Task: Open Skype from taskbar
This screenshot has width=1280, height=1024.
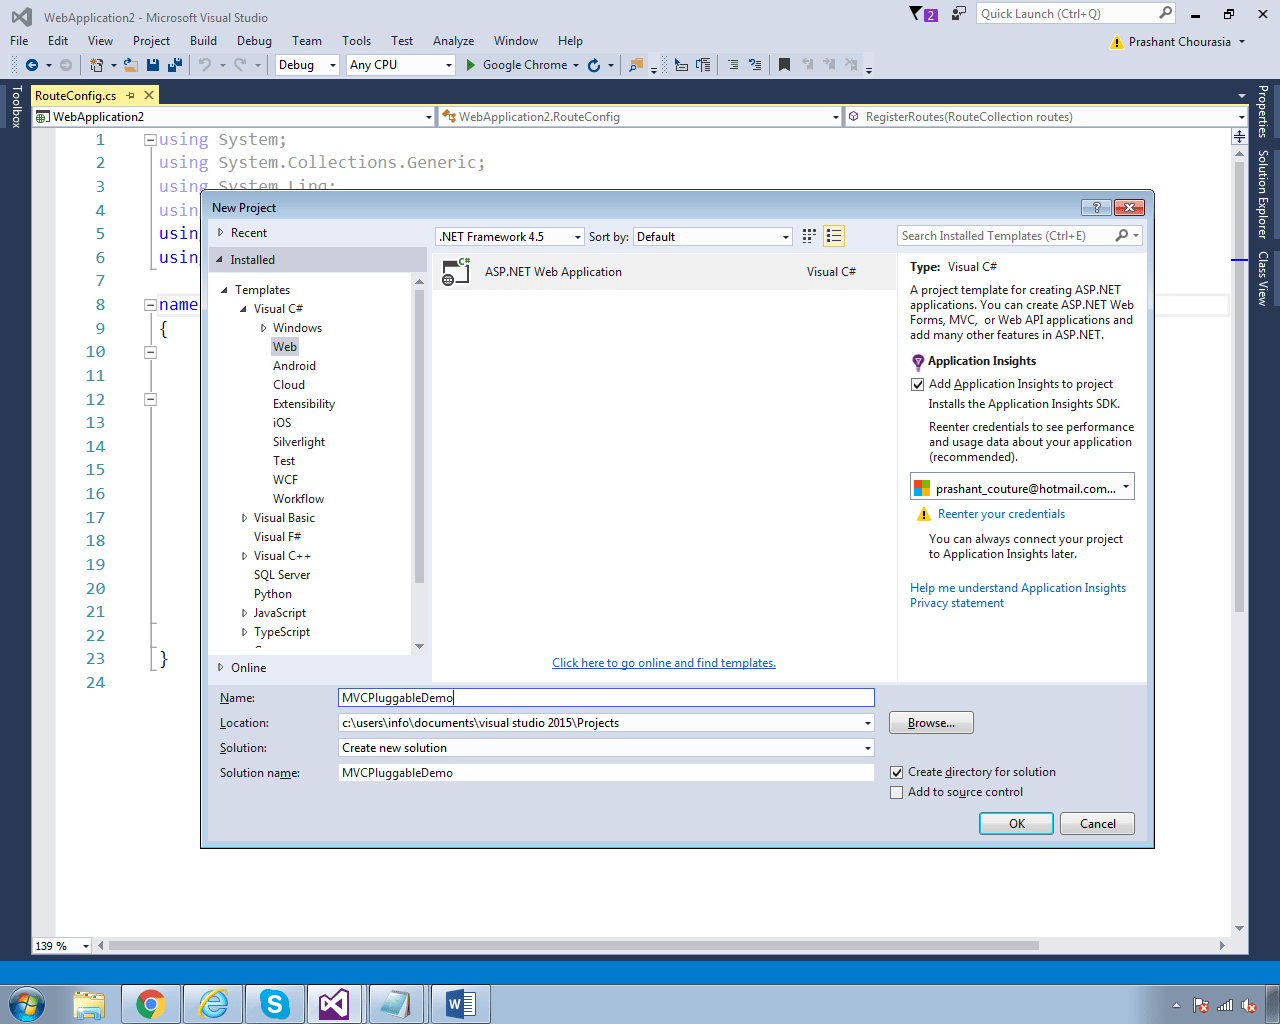Action: [274, 1003]
